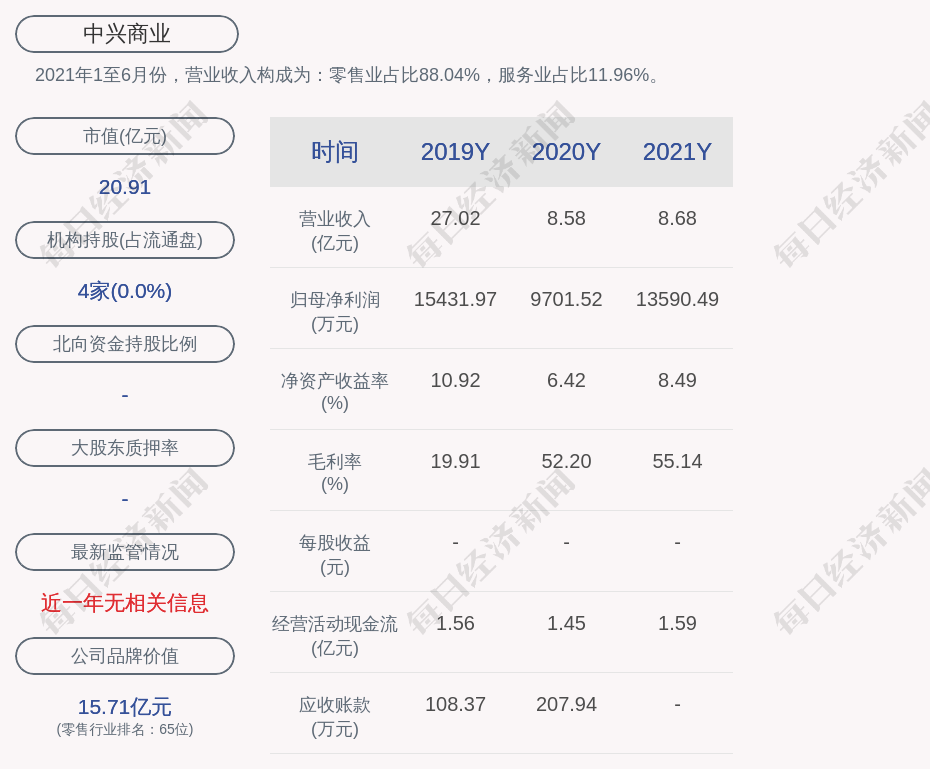The image size is (930, 769).
Task: Click the 最新监管情况 label pill
Action: coord(125,552)
